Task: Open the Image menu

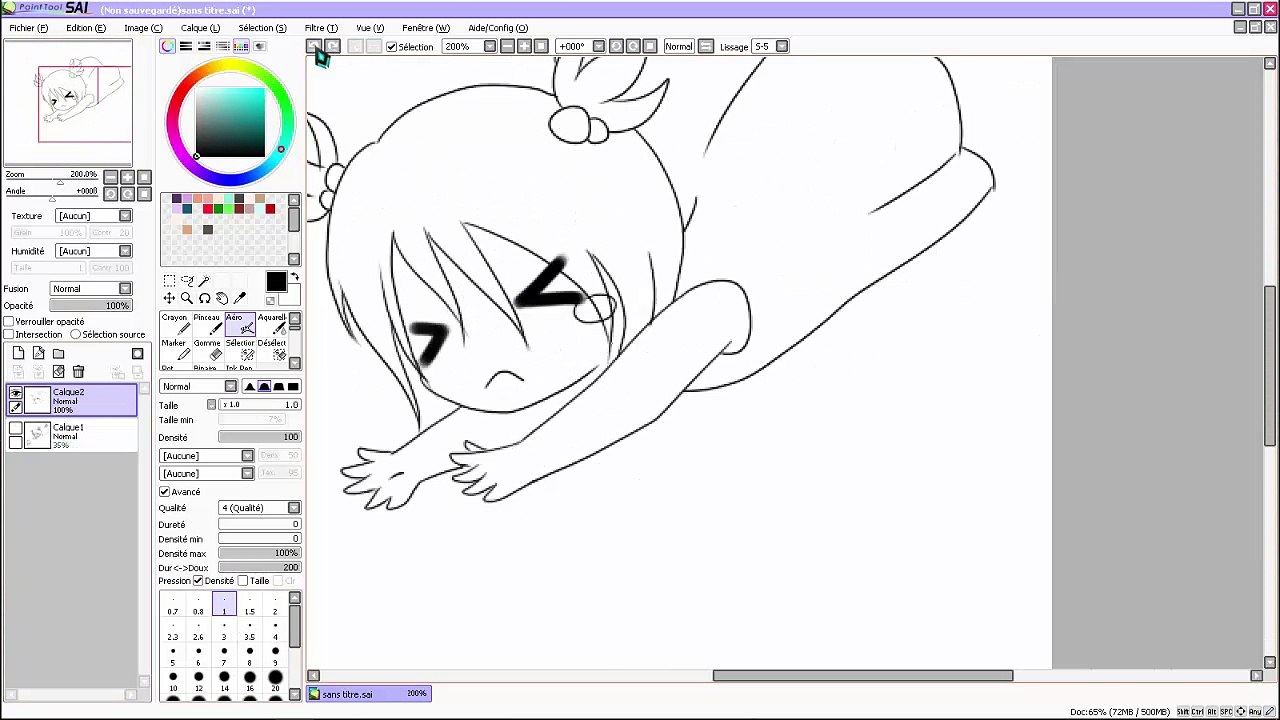Action: tap(143, 28)
